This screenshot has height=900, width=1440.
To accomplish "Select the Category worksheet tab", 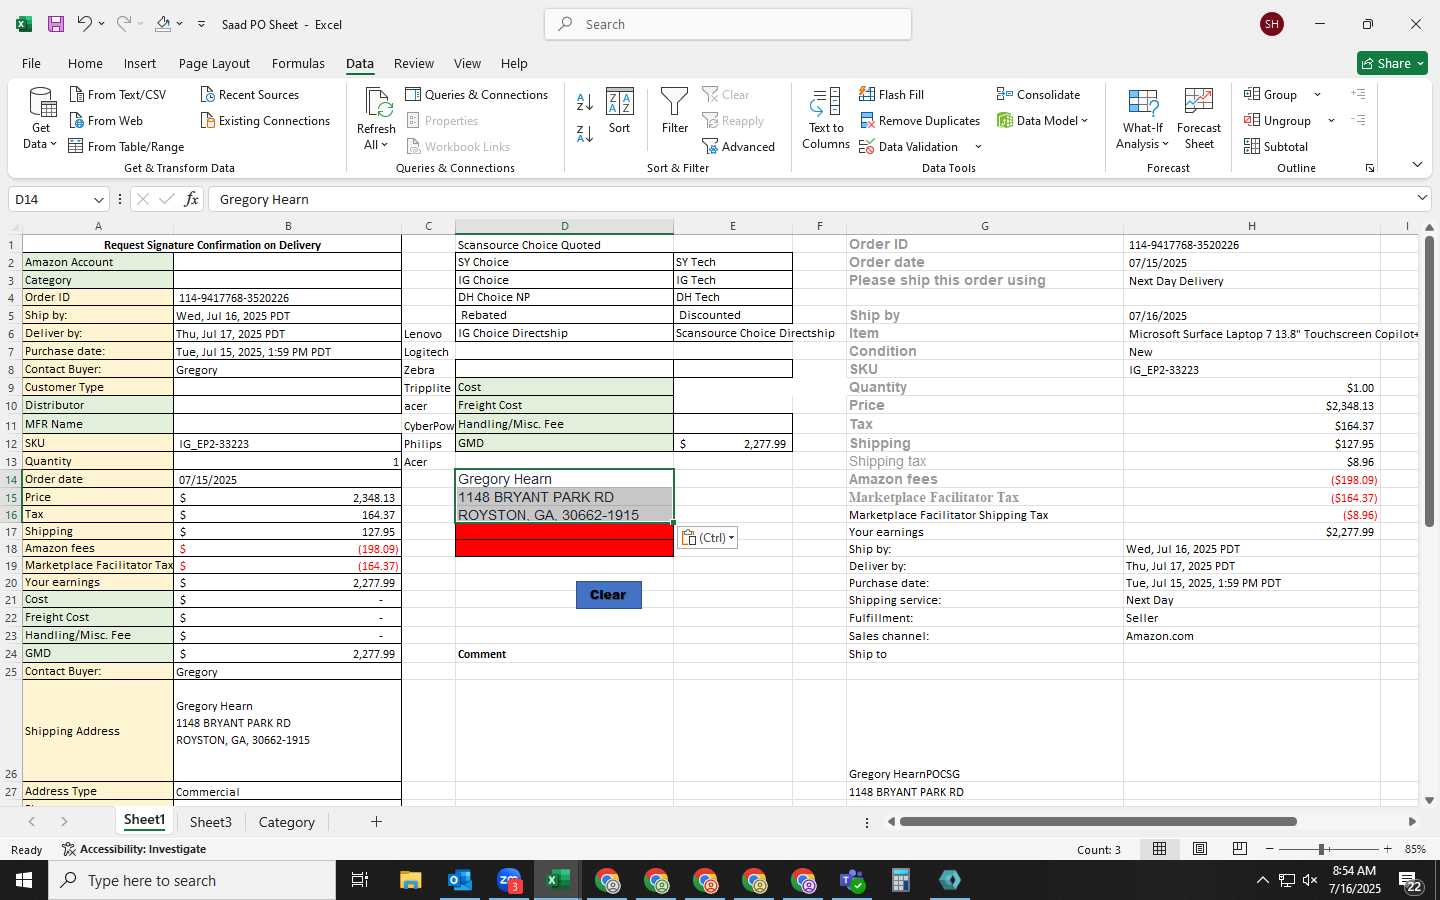I will [x=287, y=822].
